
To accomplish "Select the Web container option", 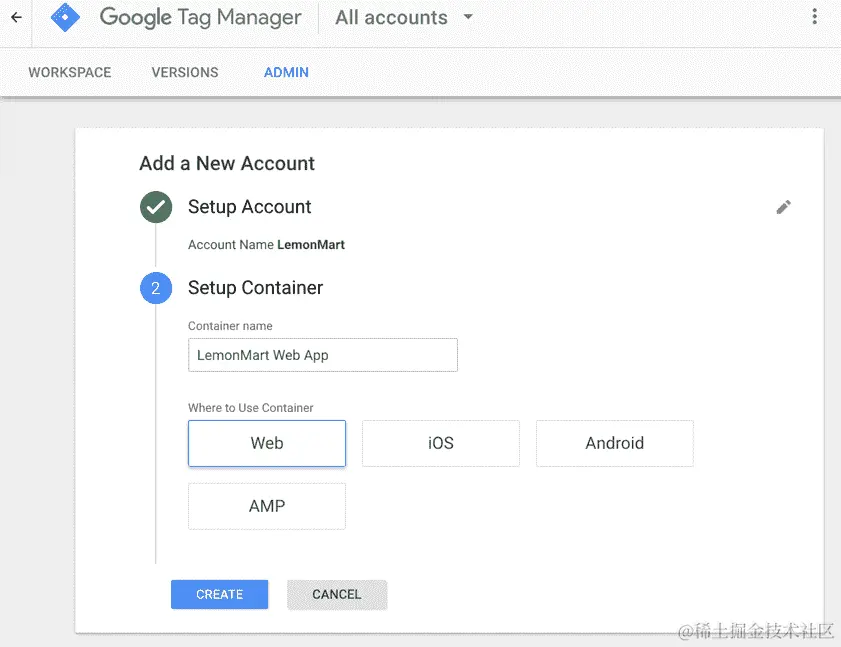I will pos(267,443).
